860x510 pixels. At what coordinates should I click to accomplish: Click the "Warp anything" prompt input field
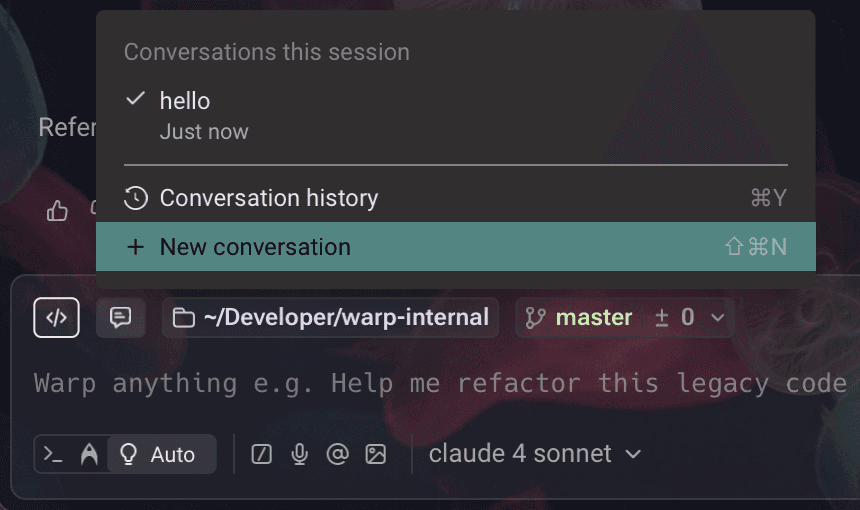point(440,384)
